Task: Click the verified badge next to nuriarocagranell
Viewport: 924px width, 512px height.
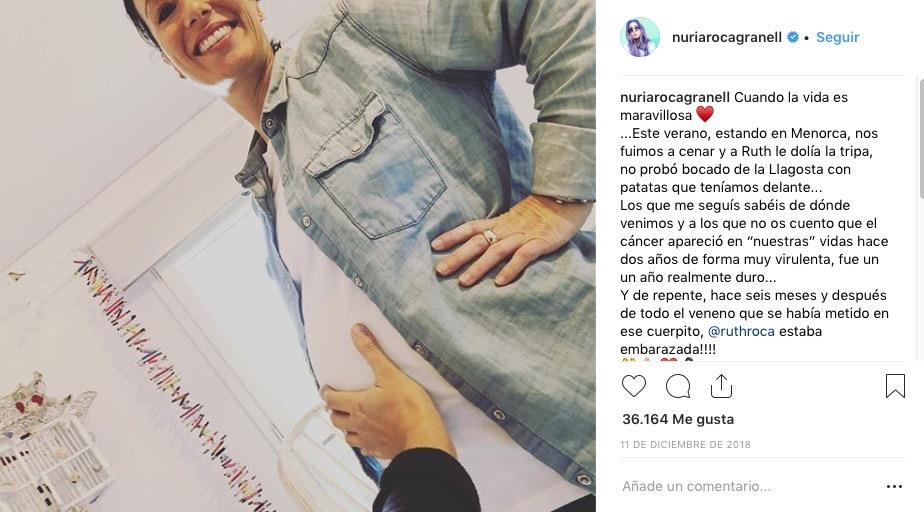Action: (793, 37)
